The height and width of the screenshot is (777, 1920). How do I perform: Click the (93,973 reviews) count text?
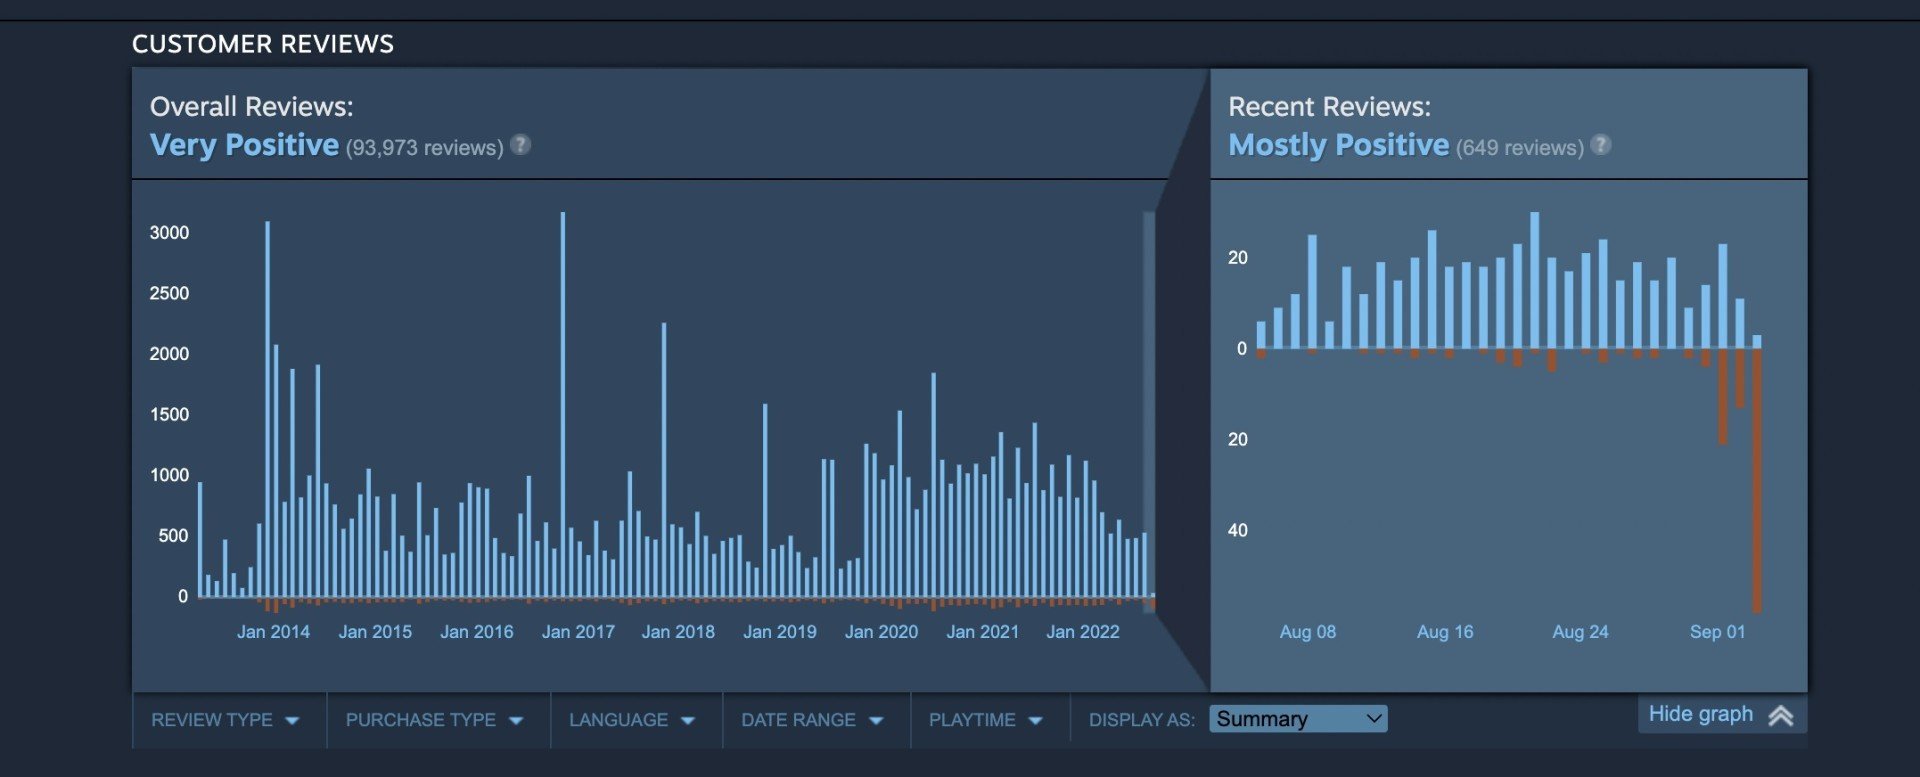(x=424, y=148)
